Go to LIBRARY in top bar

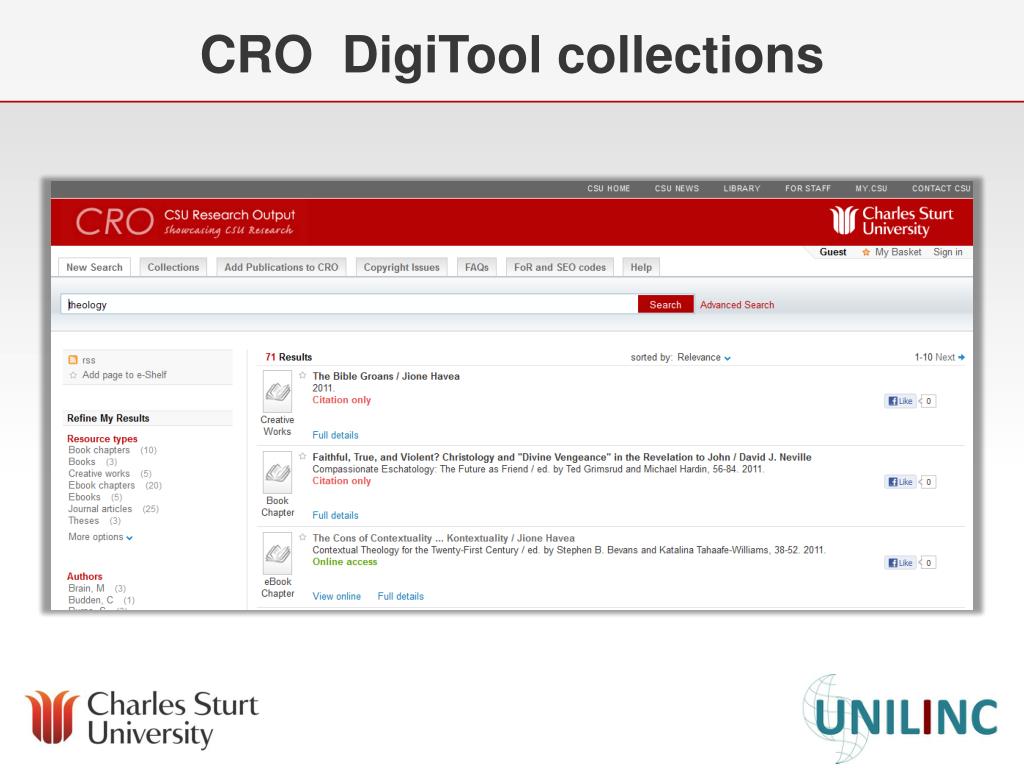click(742, 188)
